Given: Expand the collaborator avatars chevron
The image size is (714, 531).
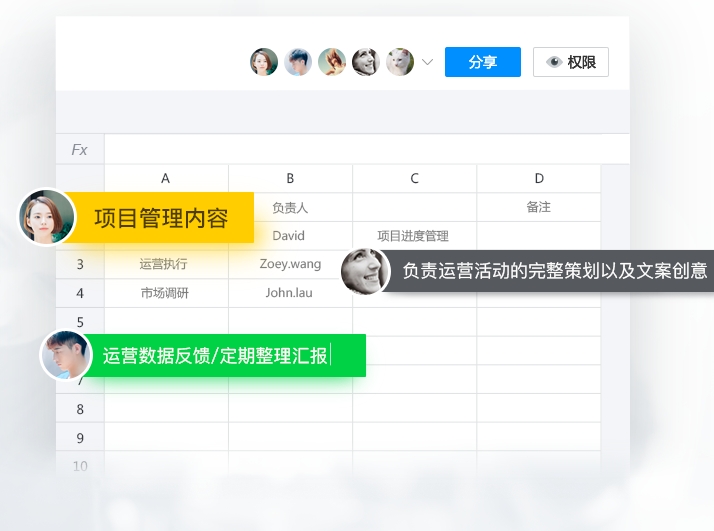Looking at the screenshot, I should pos(427,62).
